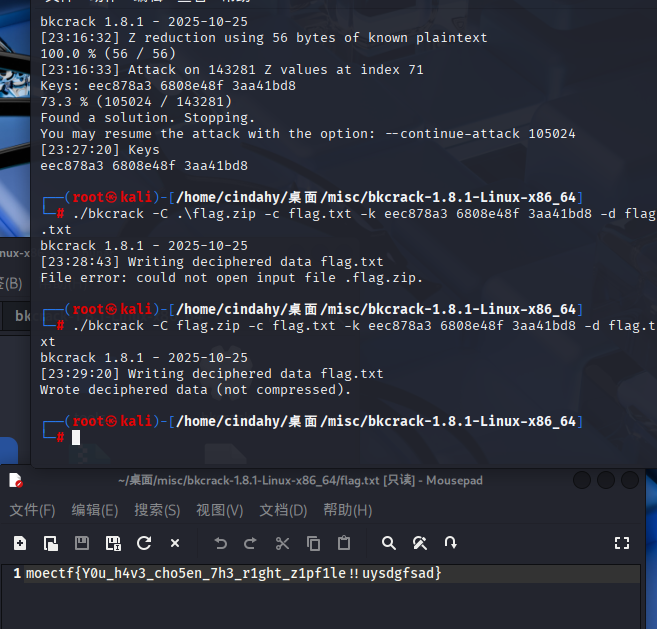Close the document with the X toolbar icon
The height and width of the screenshot is (629, 657).
tap(175, 543)
